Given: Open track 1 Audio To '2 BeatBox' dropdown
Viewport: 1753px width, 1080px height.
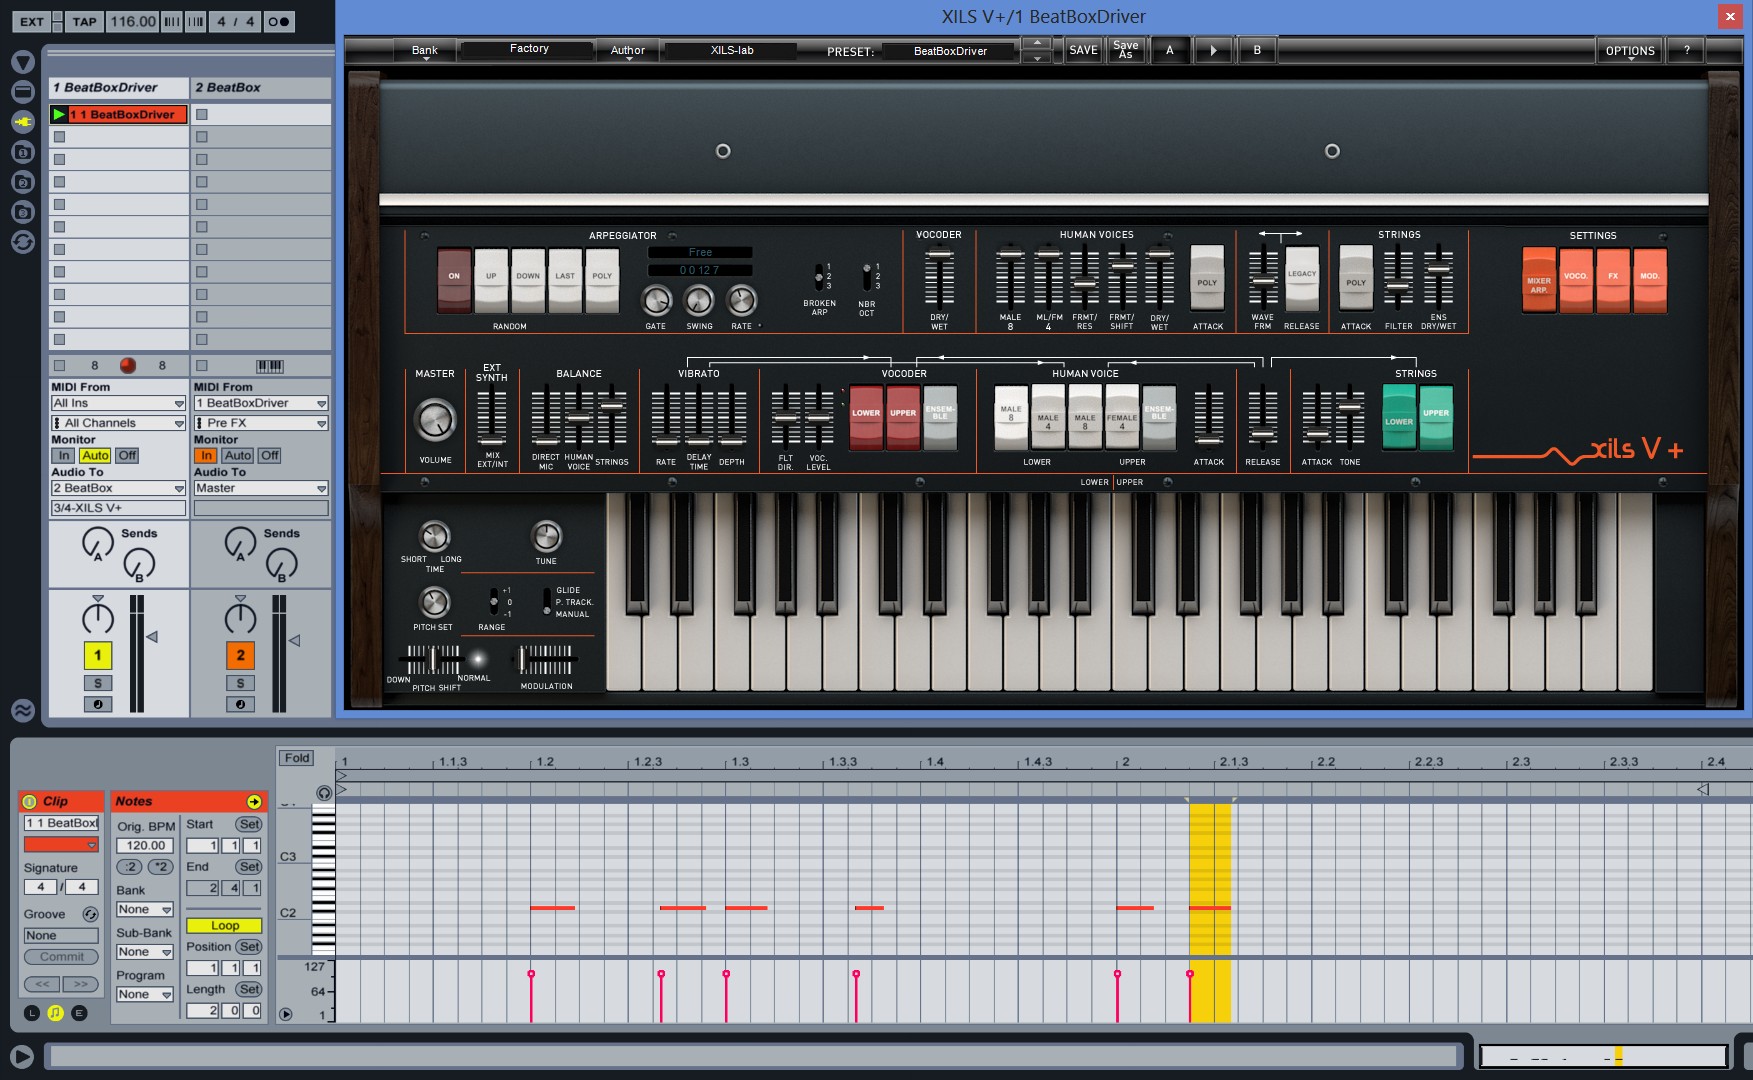Looking at the screenshot, I should coord(119,488).
